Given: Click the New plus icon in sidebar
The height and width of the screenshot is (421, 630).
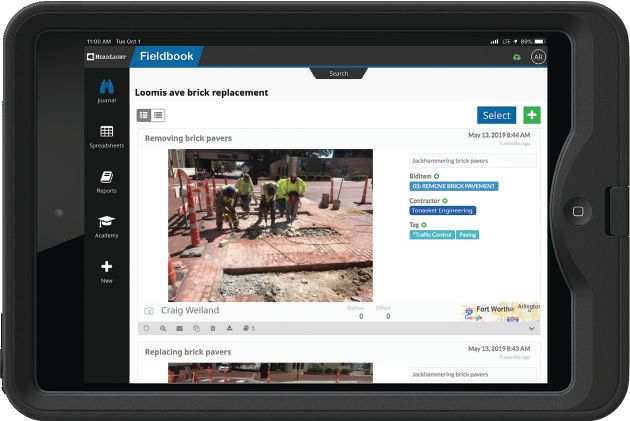Looking at the screenshot, I should tap(106, 270).
